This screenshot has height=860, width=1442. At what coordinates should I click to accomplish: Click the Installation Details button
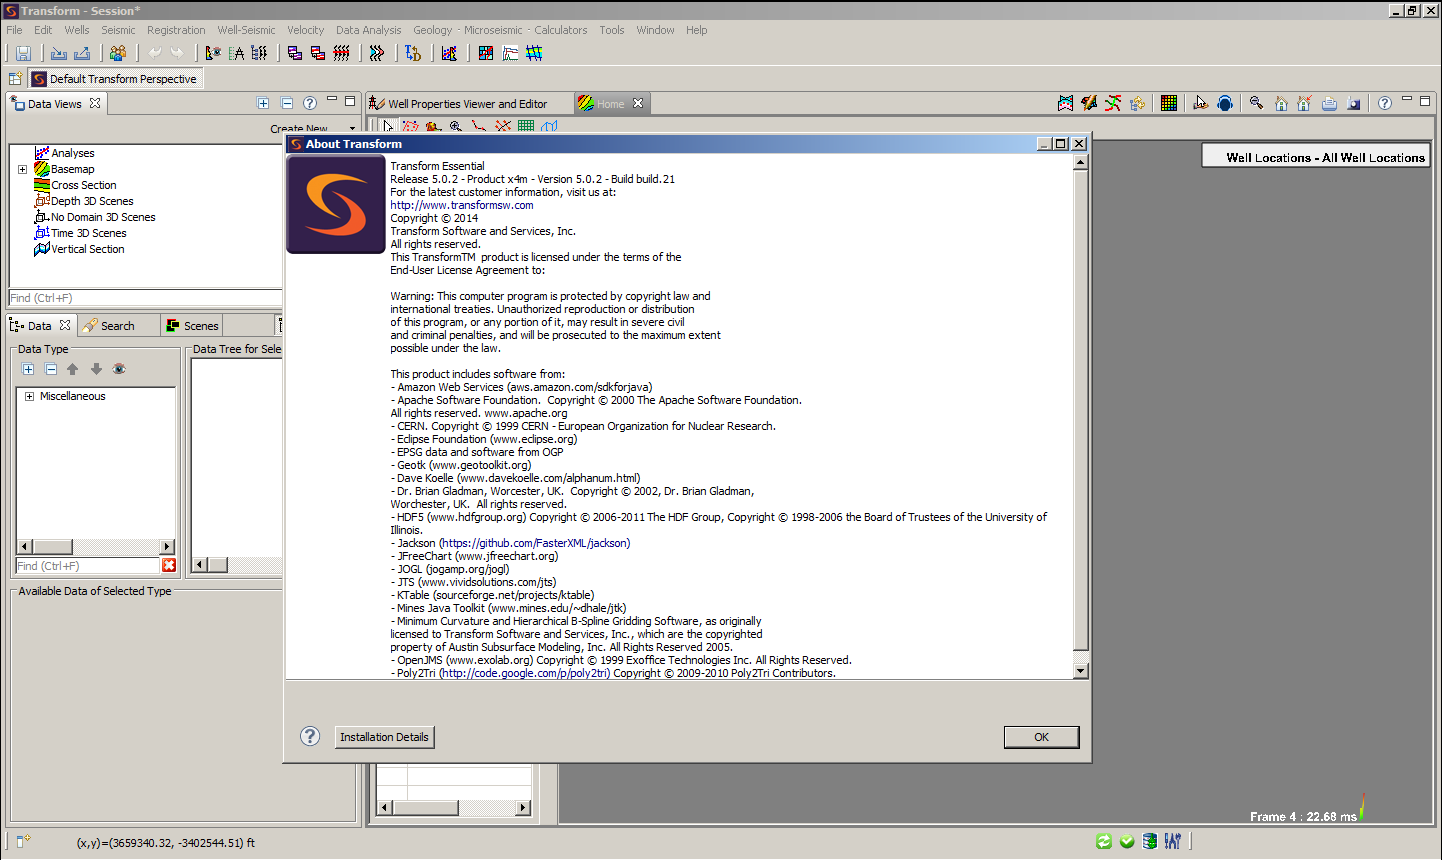tap(384, 737)
